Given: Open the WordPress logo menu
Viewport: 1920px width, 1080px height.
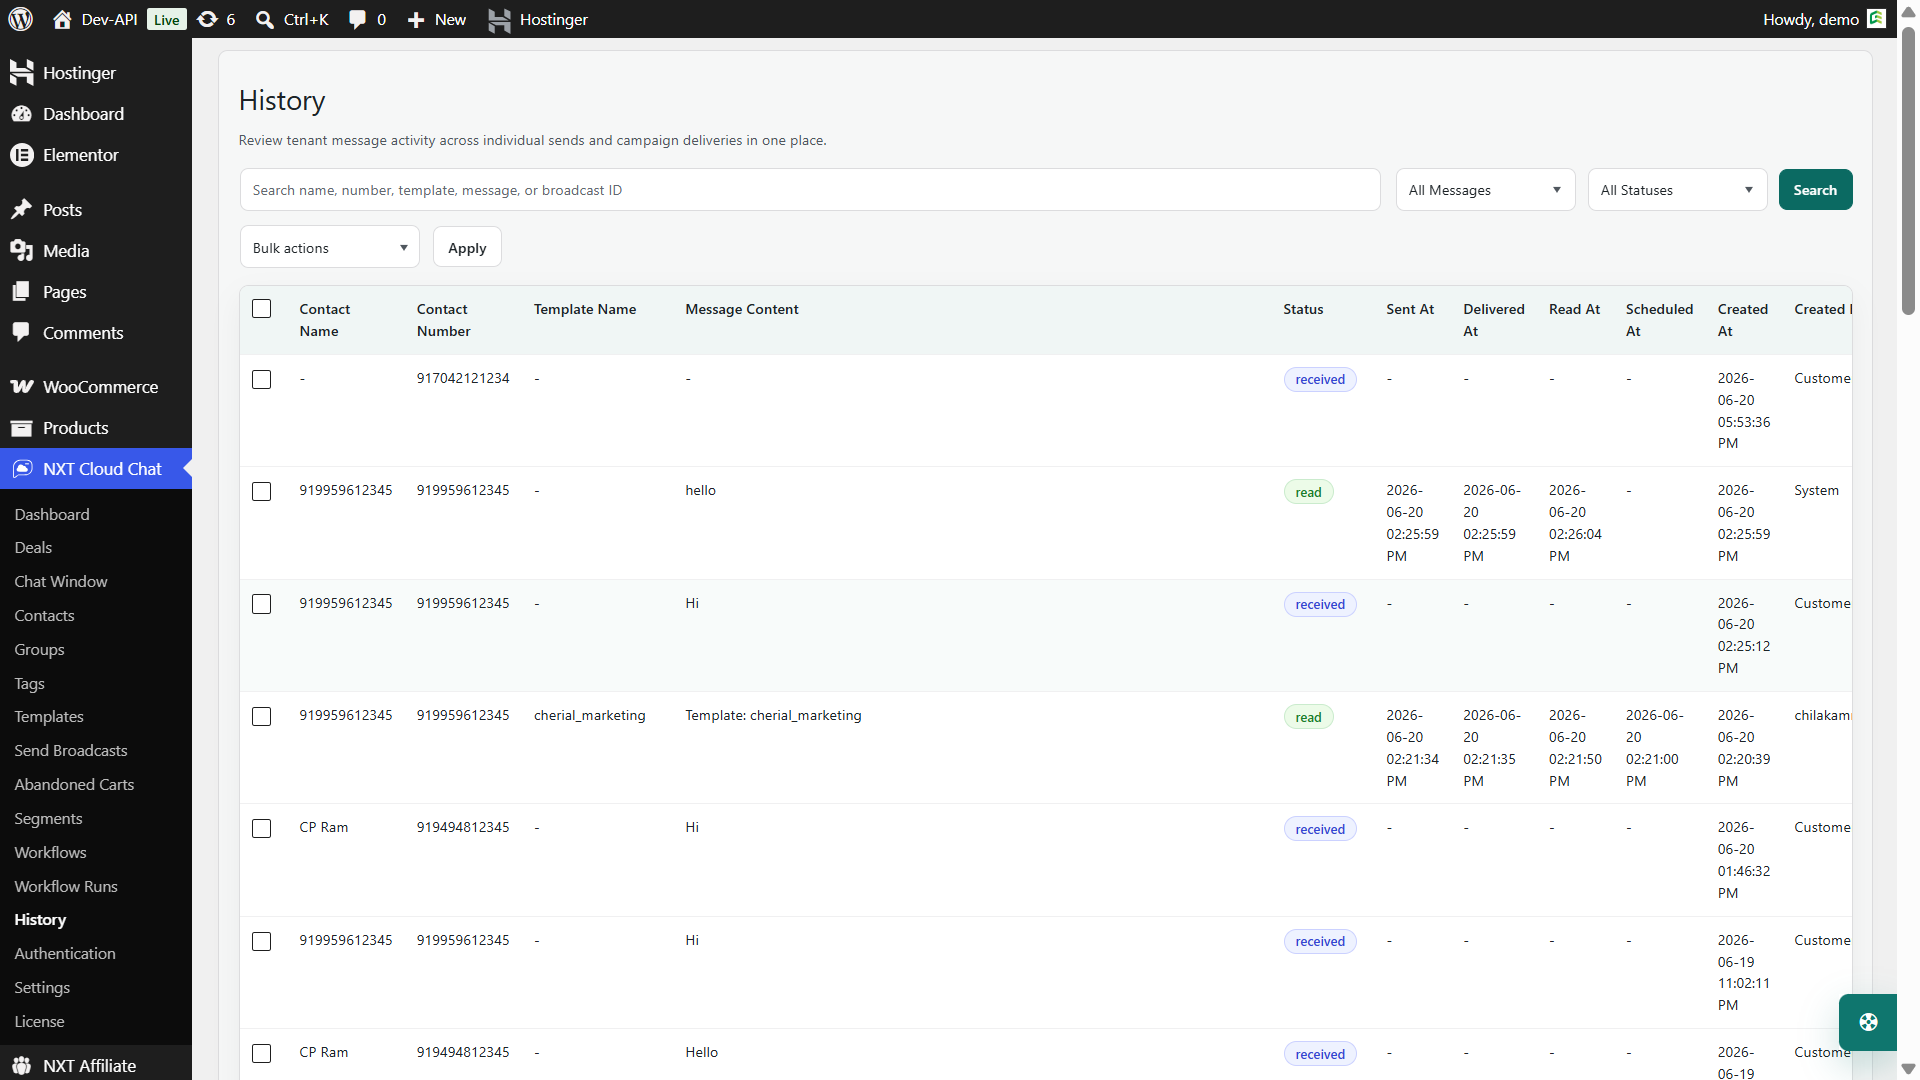Looking at the screenshot, I should [21, 19].
